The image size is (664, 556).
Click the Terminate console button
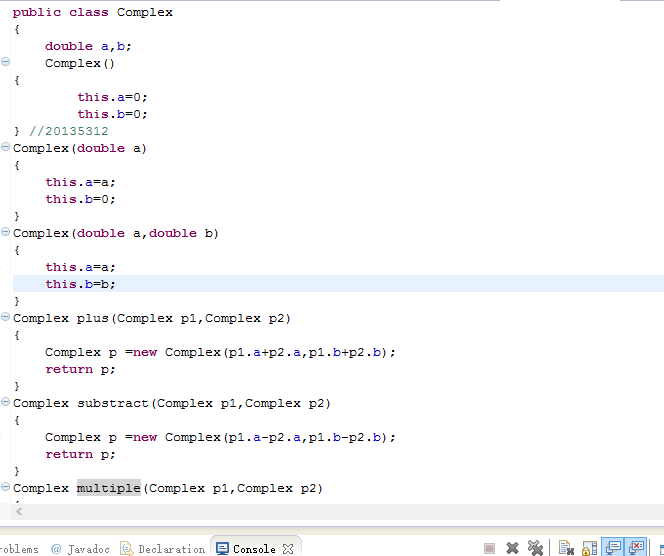click(490, 549)
